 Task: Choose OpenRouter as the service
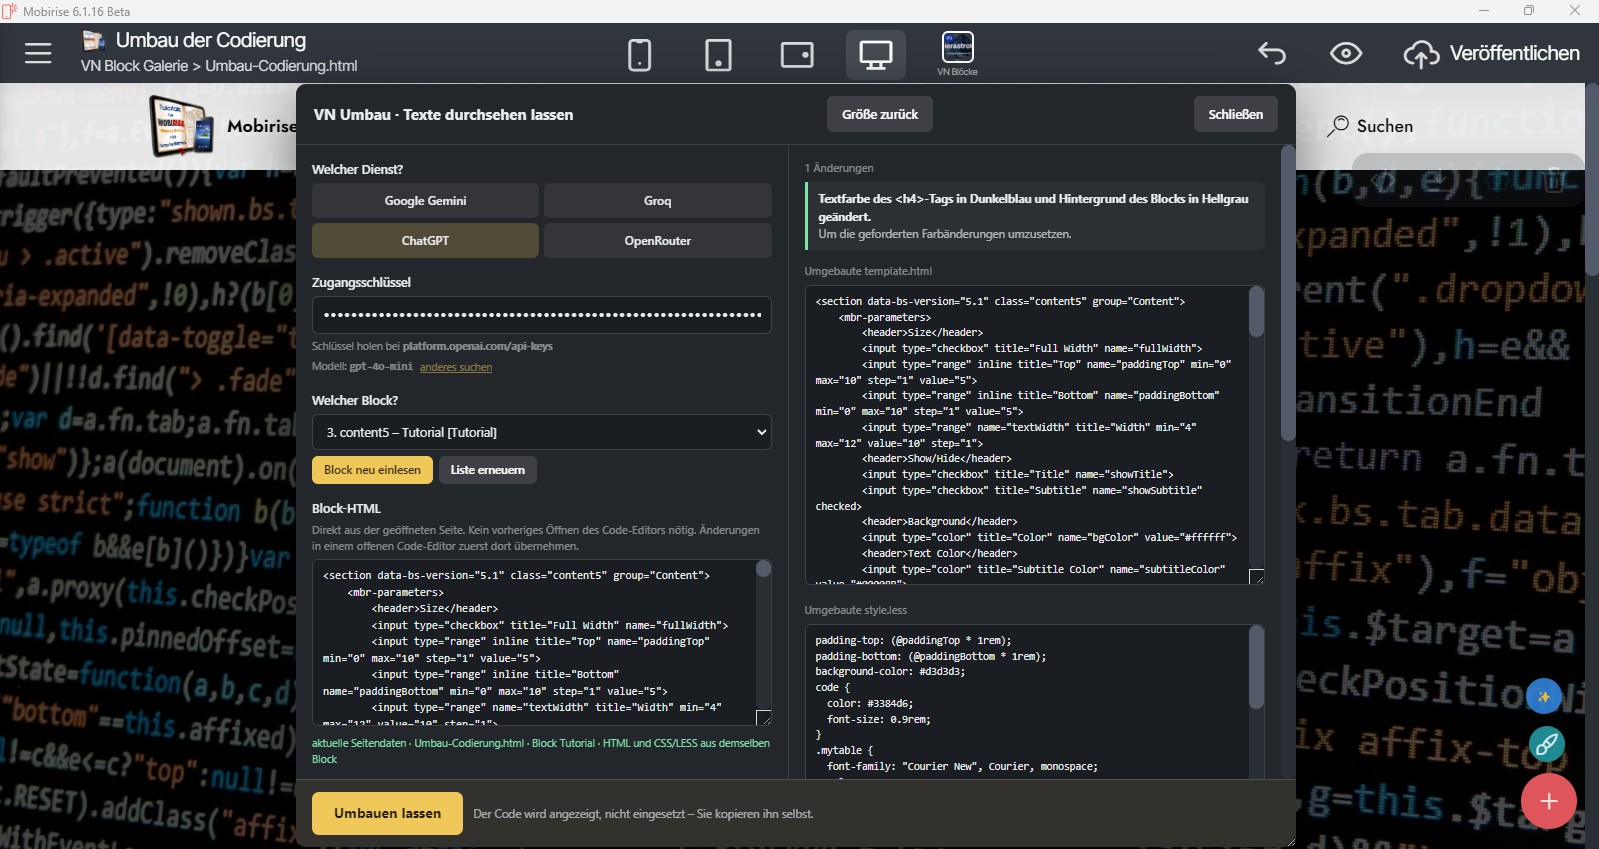point(657,241)
